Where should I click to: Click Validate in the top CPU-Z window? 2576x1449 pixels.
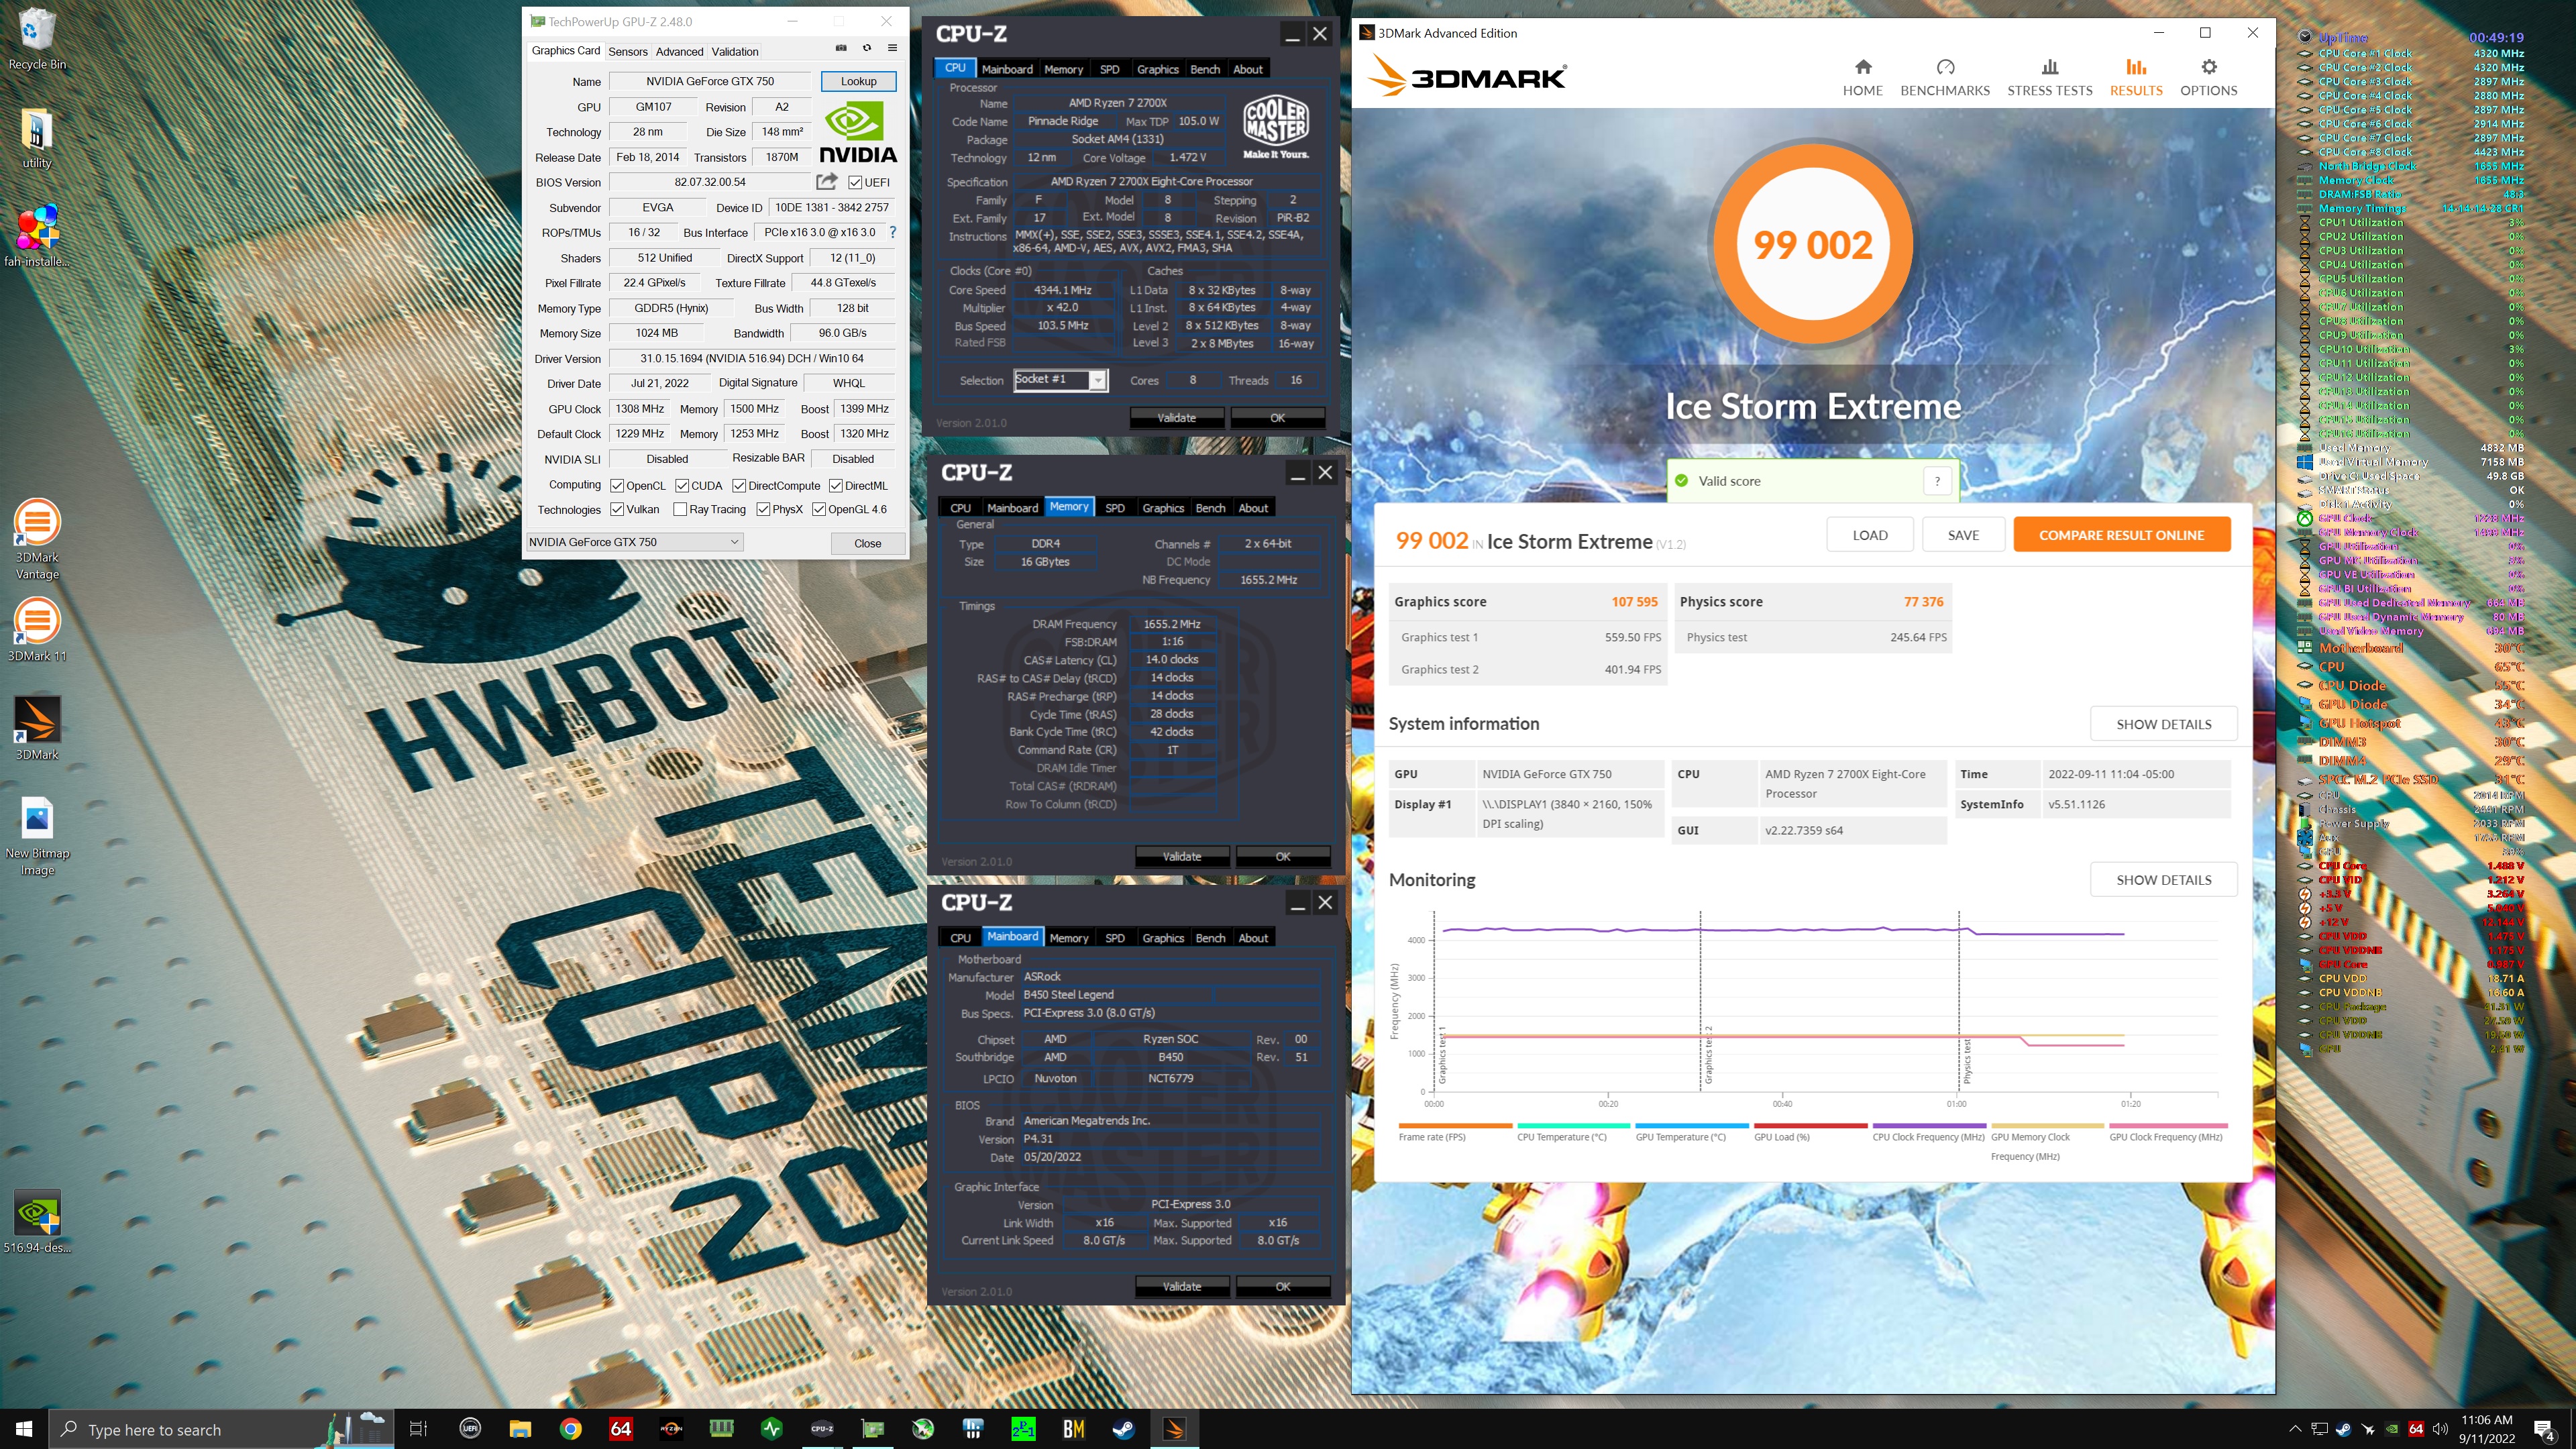point(1176,418)
